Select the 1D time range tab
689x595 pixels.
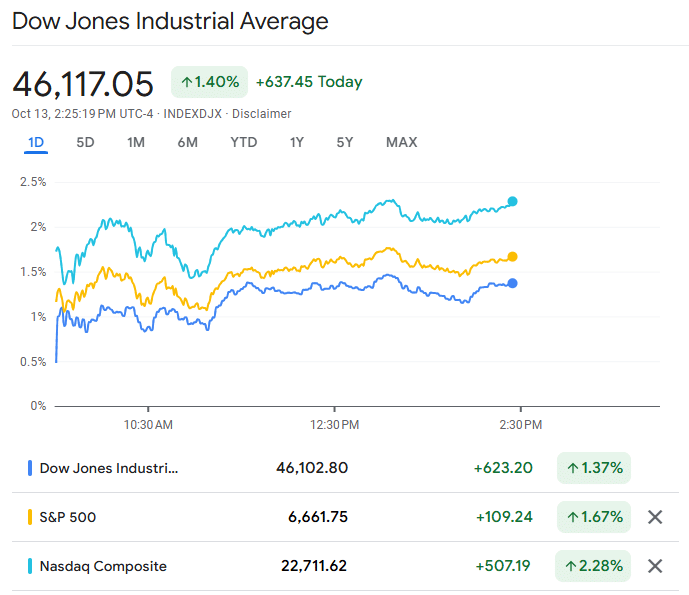pyautogui.click(x=36, y=142)
